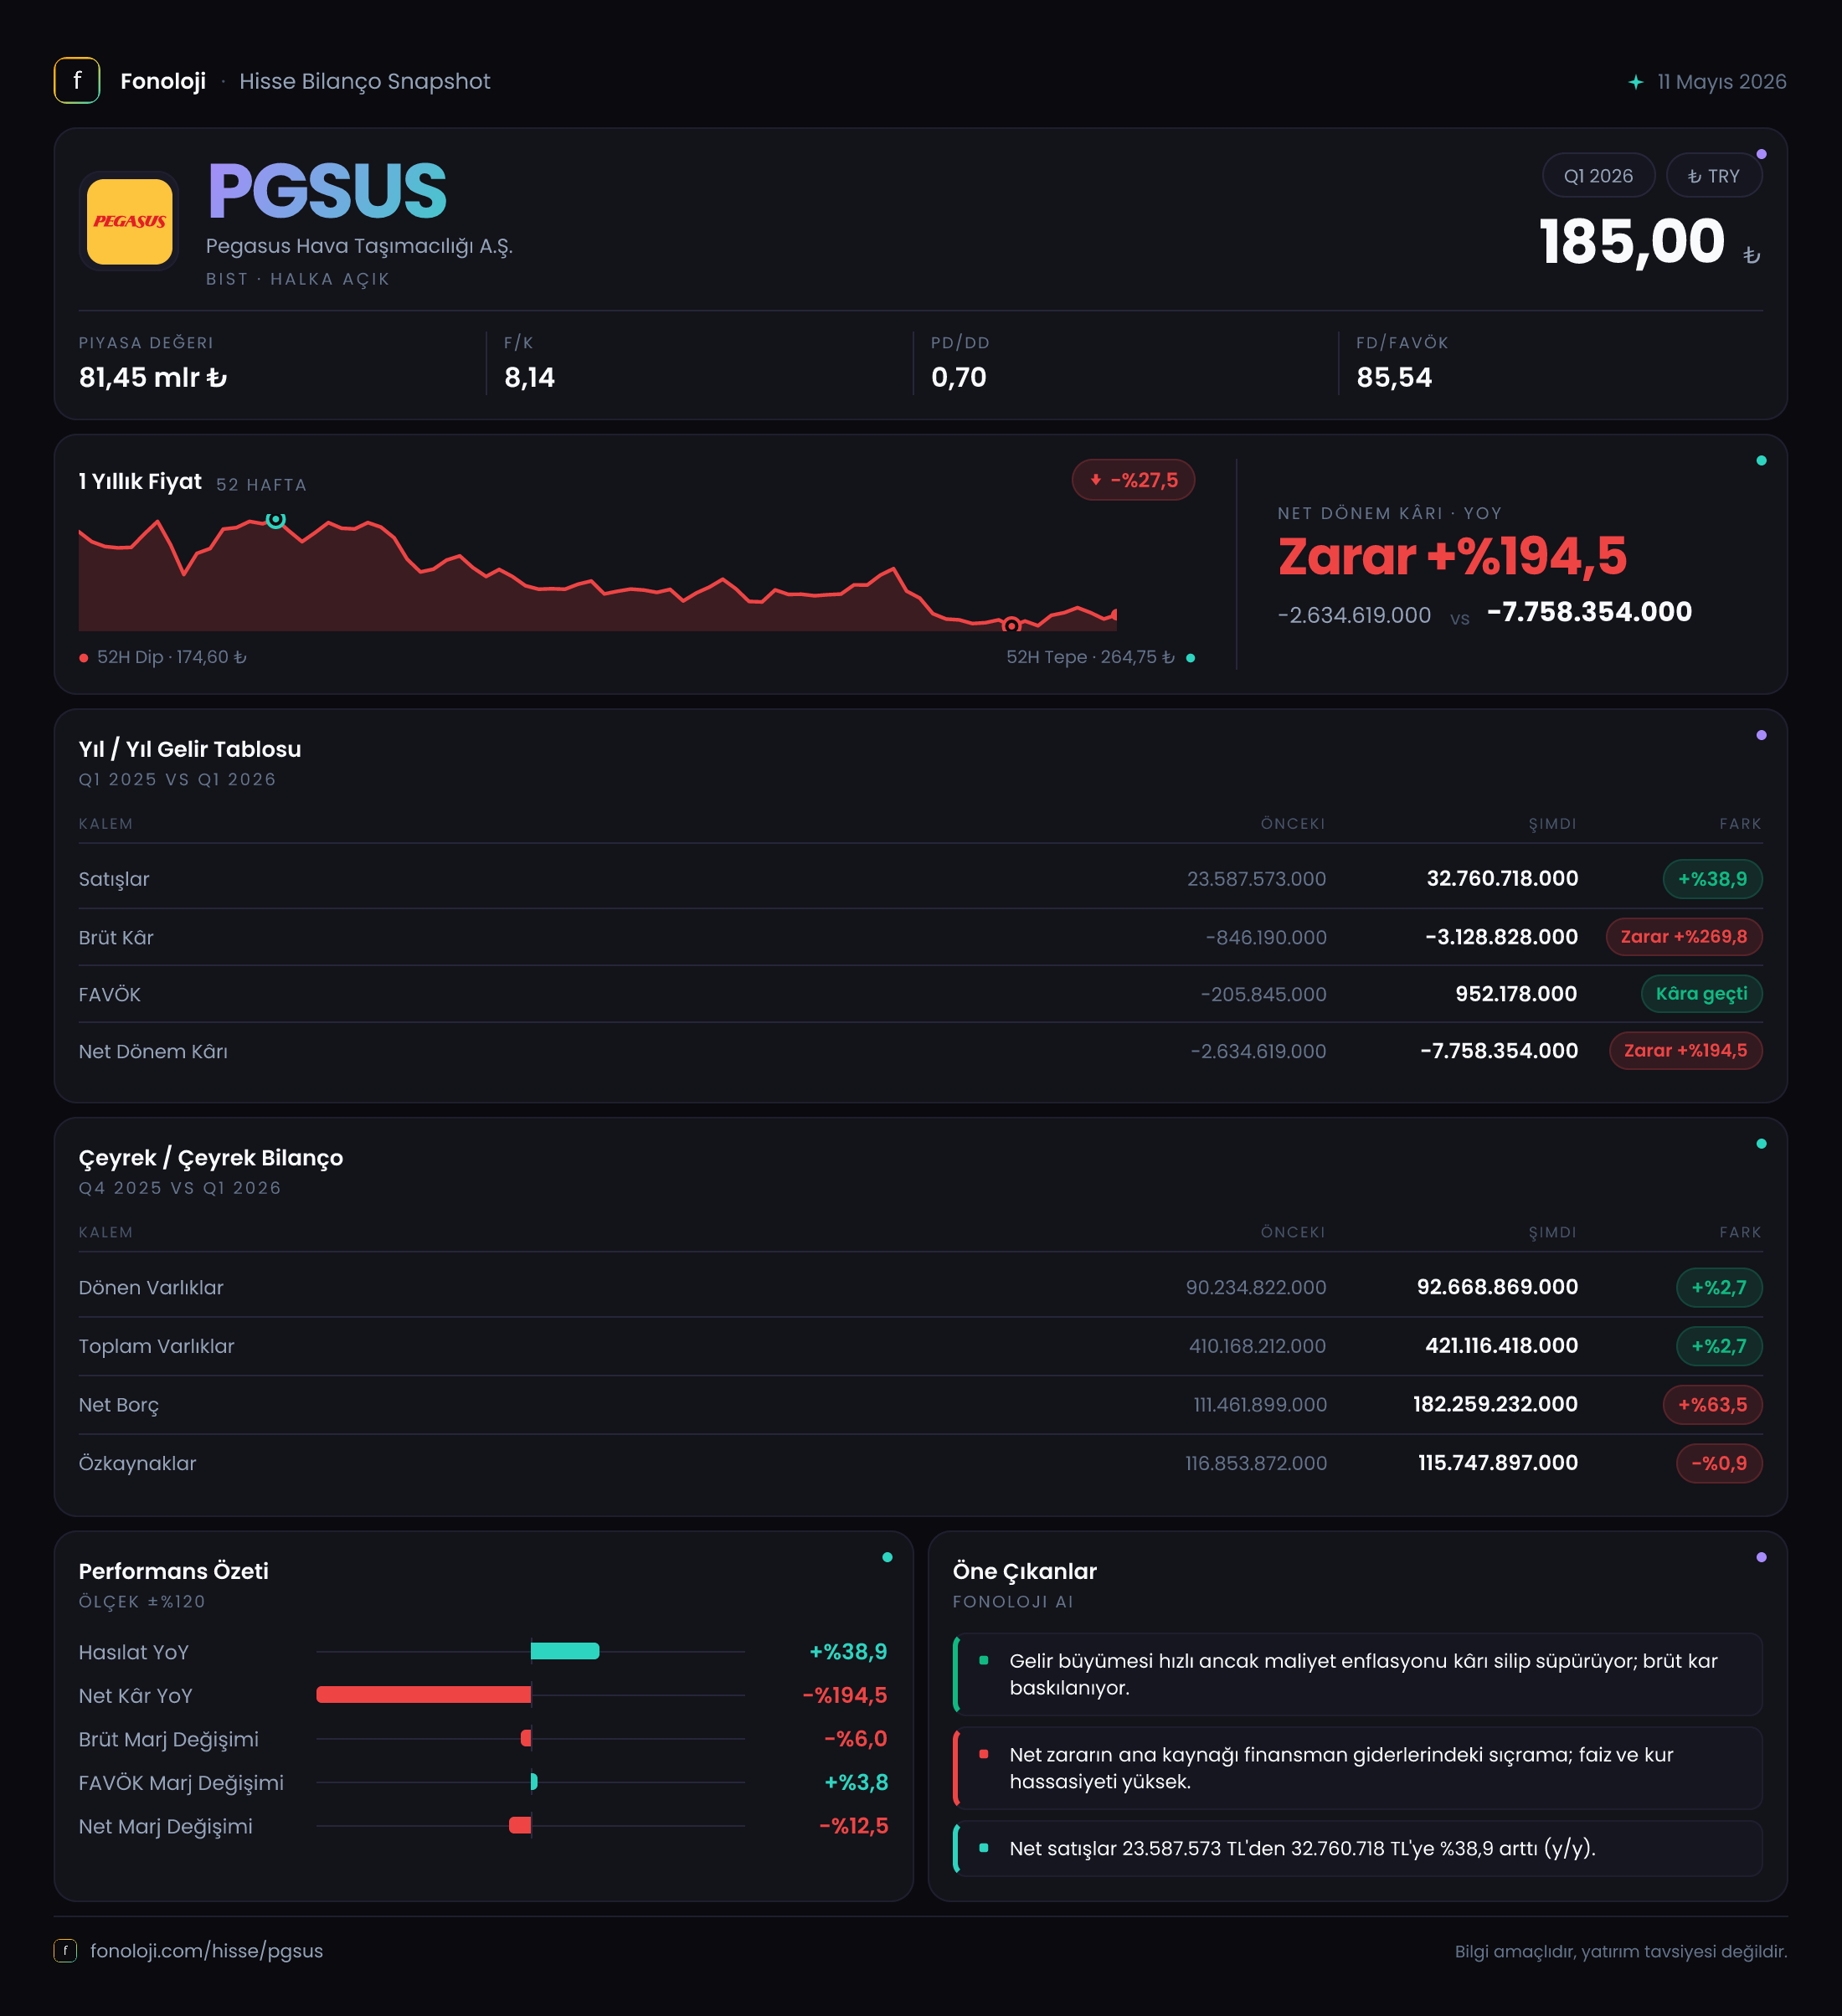Click the PGSUS ticker title
Viewport: 1842px width, 2016px height.
327,191
